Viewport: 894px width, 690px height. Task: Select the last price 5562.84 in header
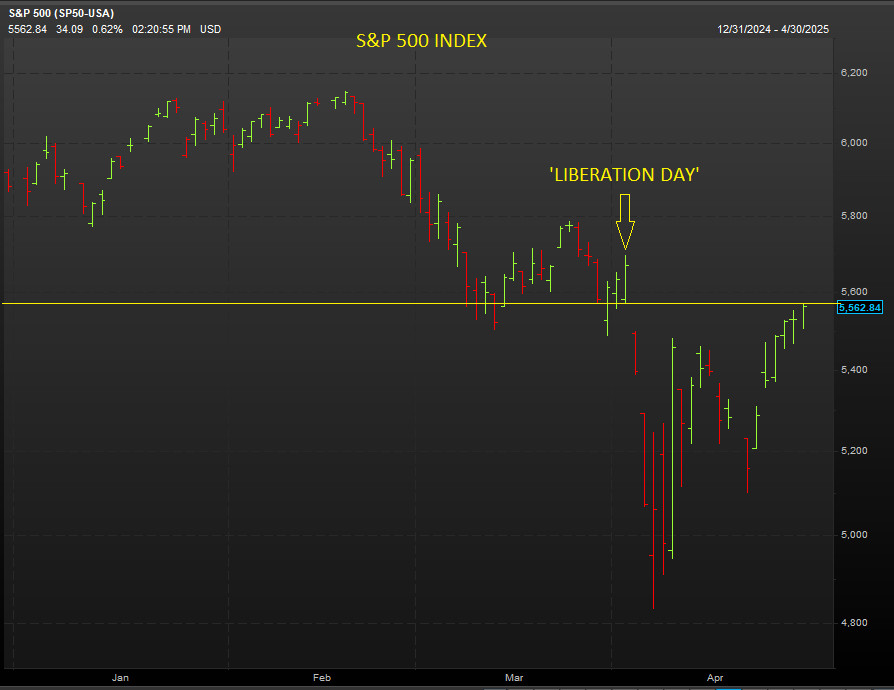tap(27, 29)
